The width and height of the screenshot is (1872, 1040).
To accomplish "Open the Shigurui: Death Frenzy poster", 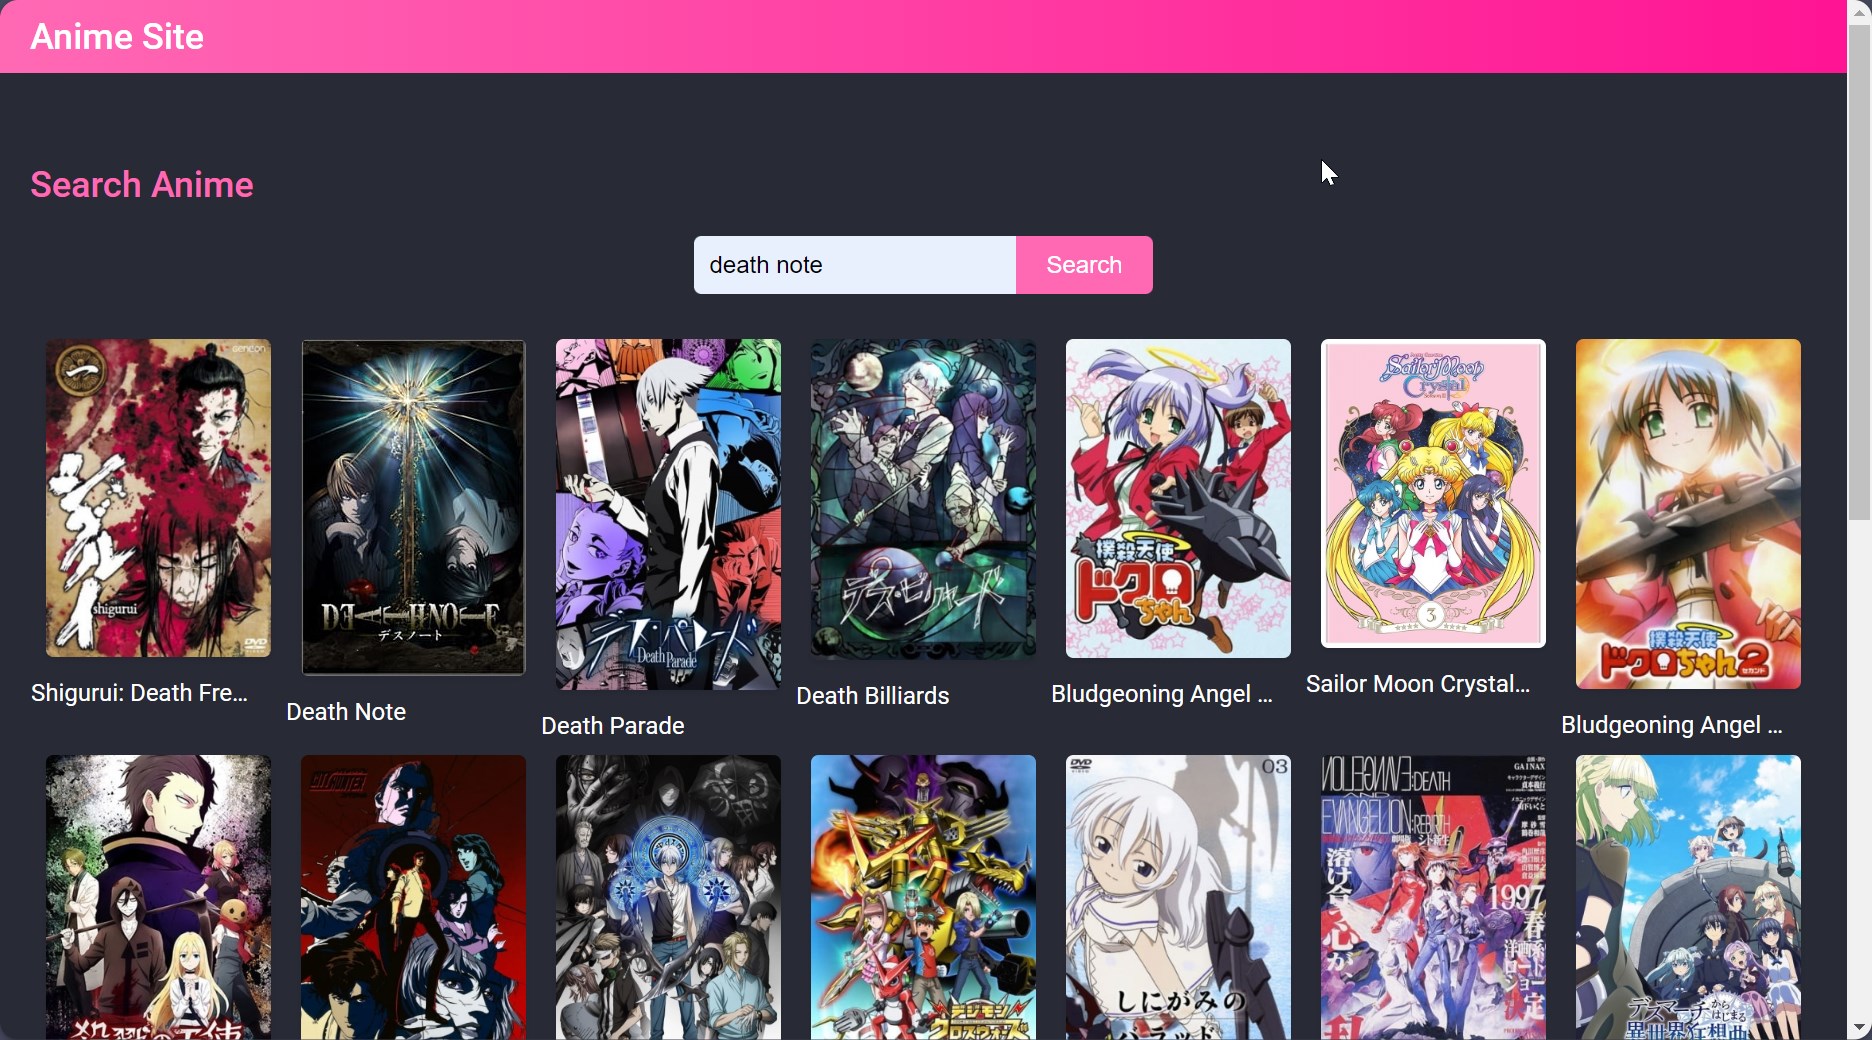I will point(158,498).
